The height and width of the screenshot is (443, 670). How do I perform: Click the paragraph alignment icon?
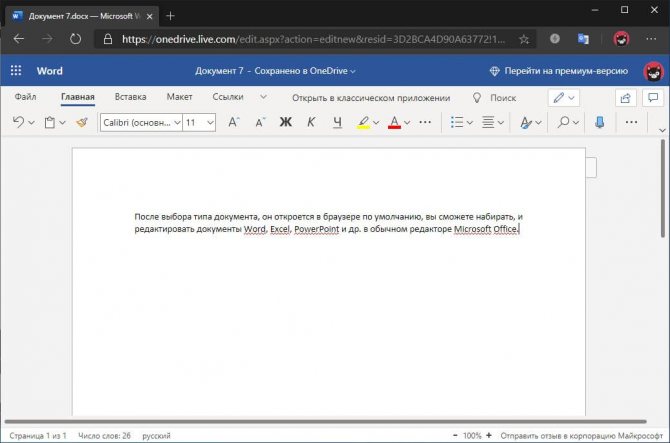pyautogui.click(x=488, y=122)
